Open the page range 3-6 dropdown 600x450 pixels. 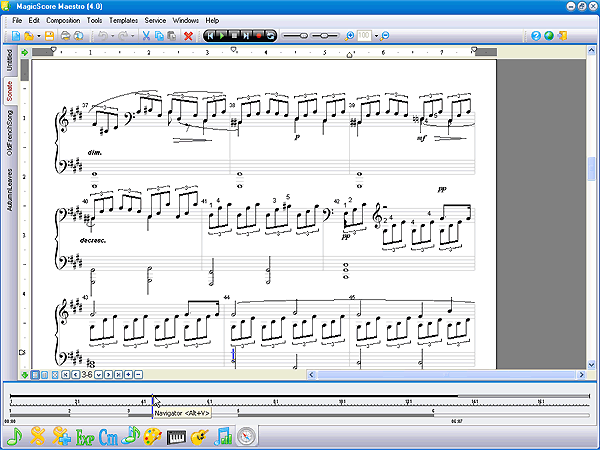point(98,375)
